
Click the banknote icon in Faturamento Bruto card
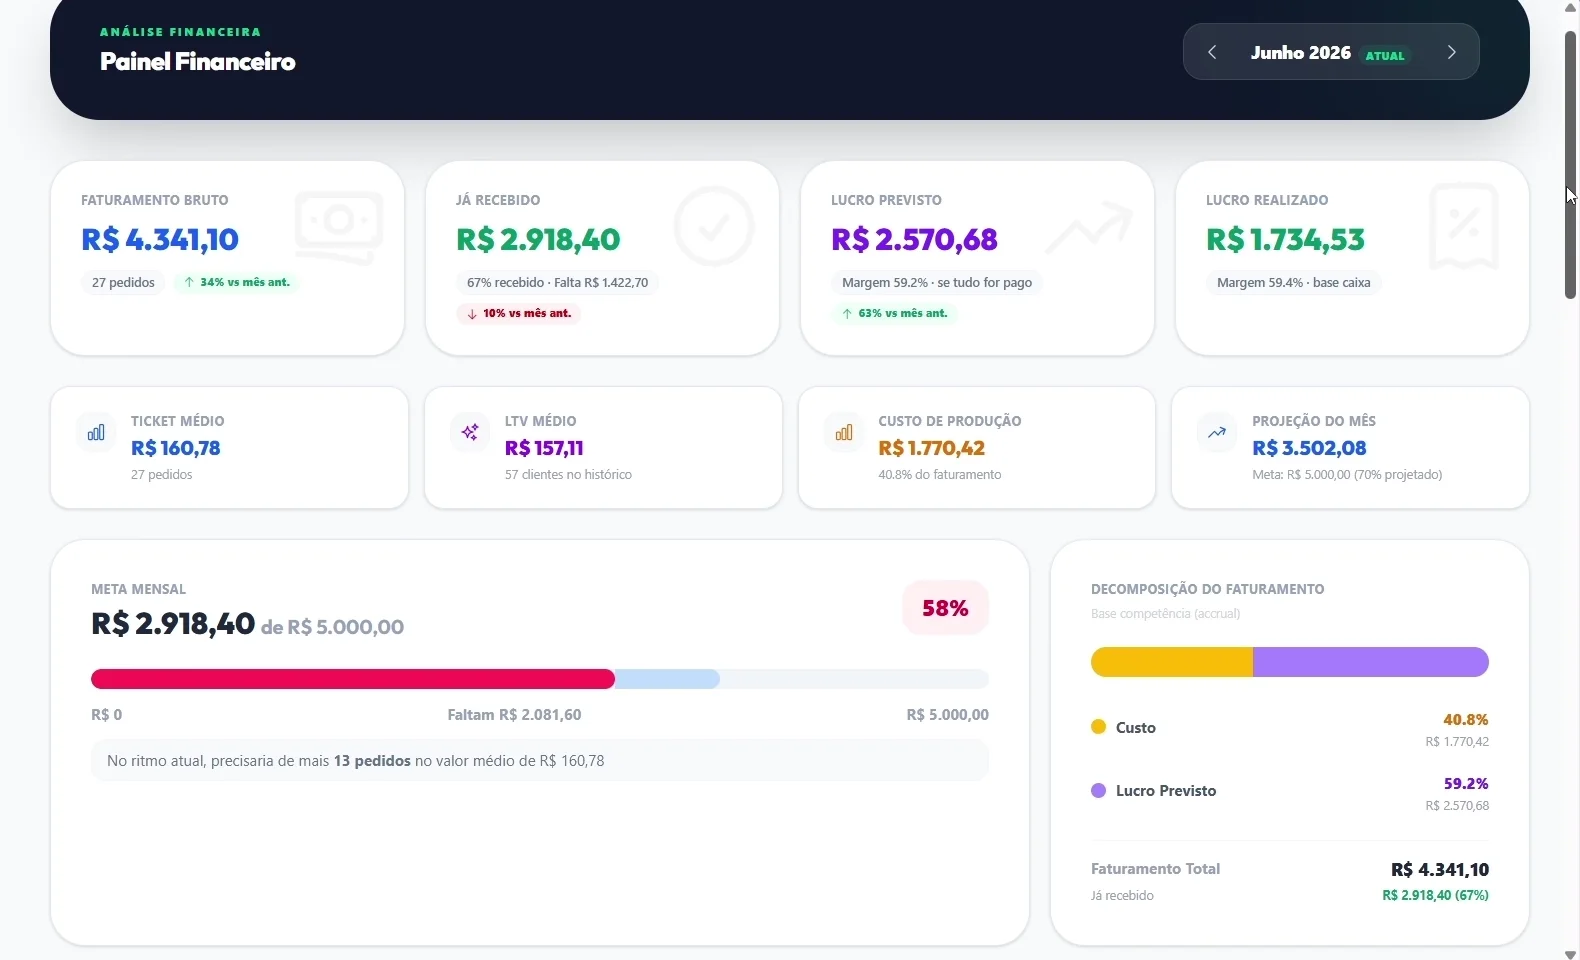click(x=339, y=227)
